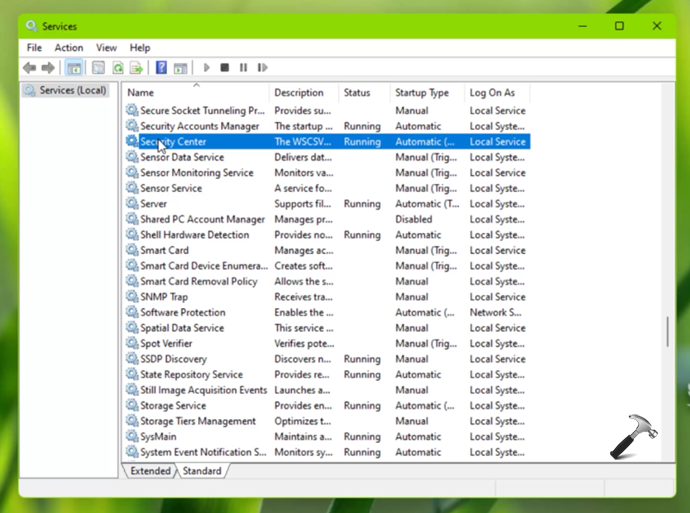This screenshot has height=513, width=690.
Task: Switch to the Extended tab
Action: (150, 470)
